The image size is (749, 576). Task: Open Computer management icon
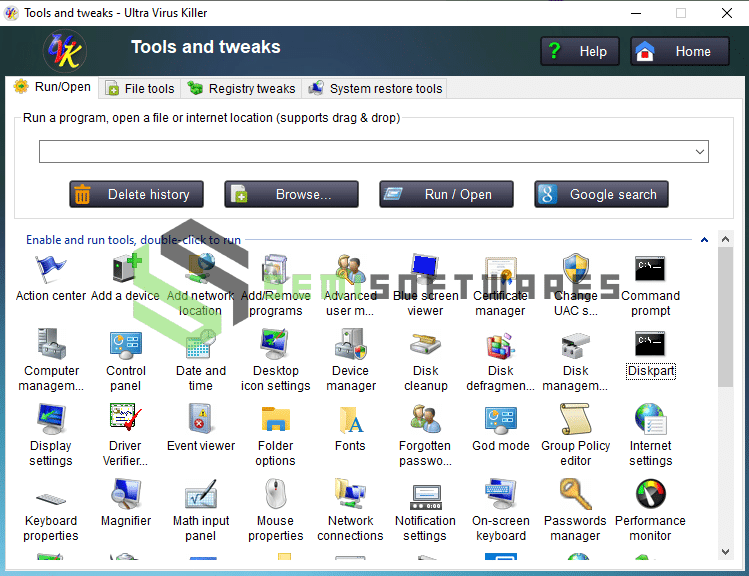point(51,343)
